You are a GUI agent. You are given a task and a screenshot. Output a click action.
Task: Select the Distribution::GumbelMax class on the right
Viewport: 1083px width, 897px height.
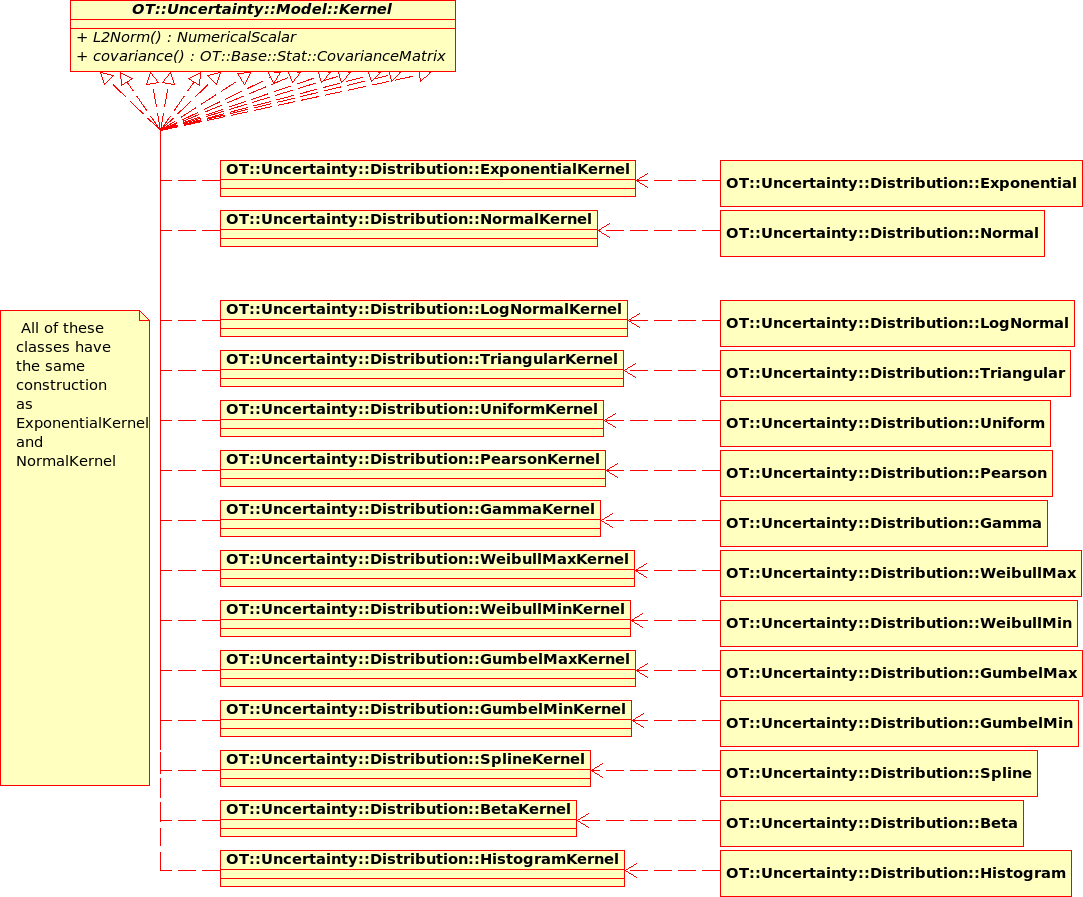pos(900,673)
